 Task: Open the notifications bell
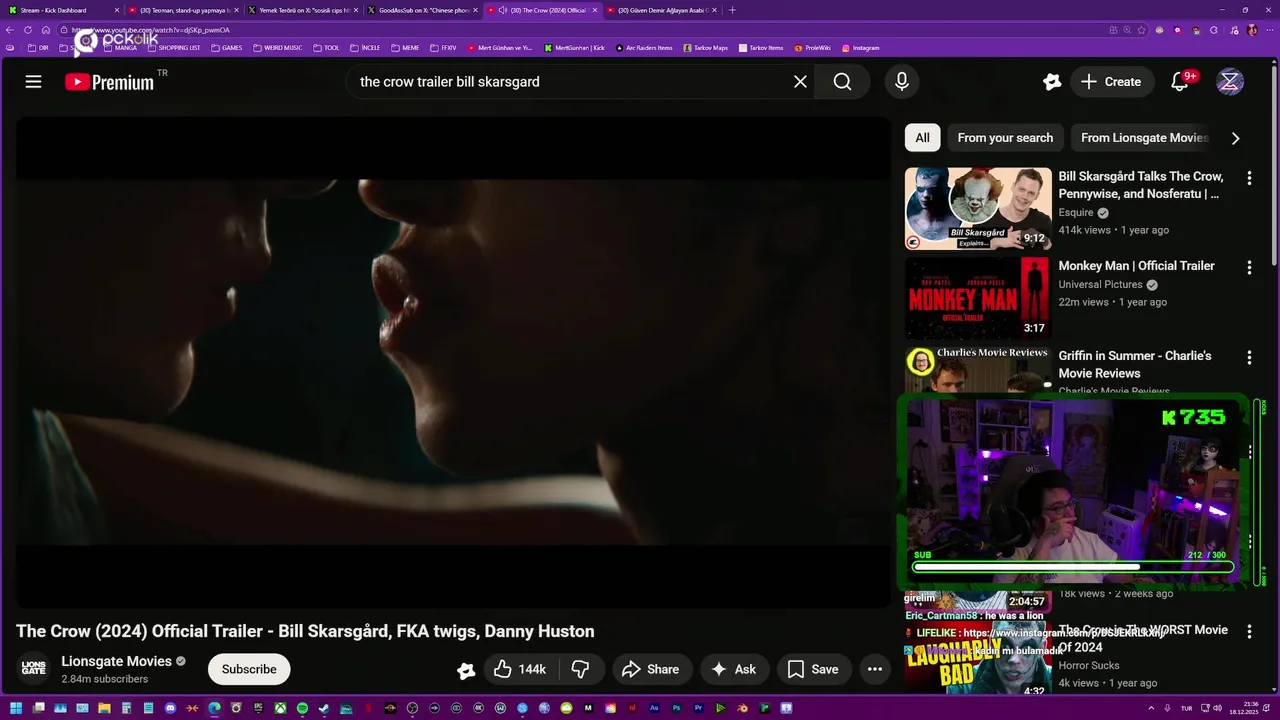[x=1180, y=82]
